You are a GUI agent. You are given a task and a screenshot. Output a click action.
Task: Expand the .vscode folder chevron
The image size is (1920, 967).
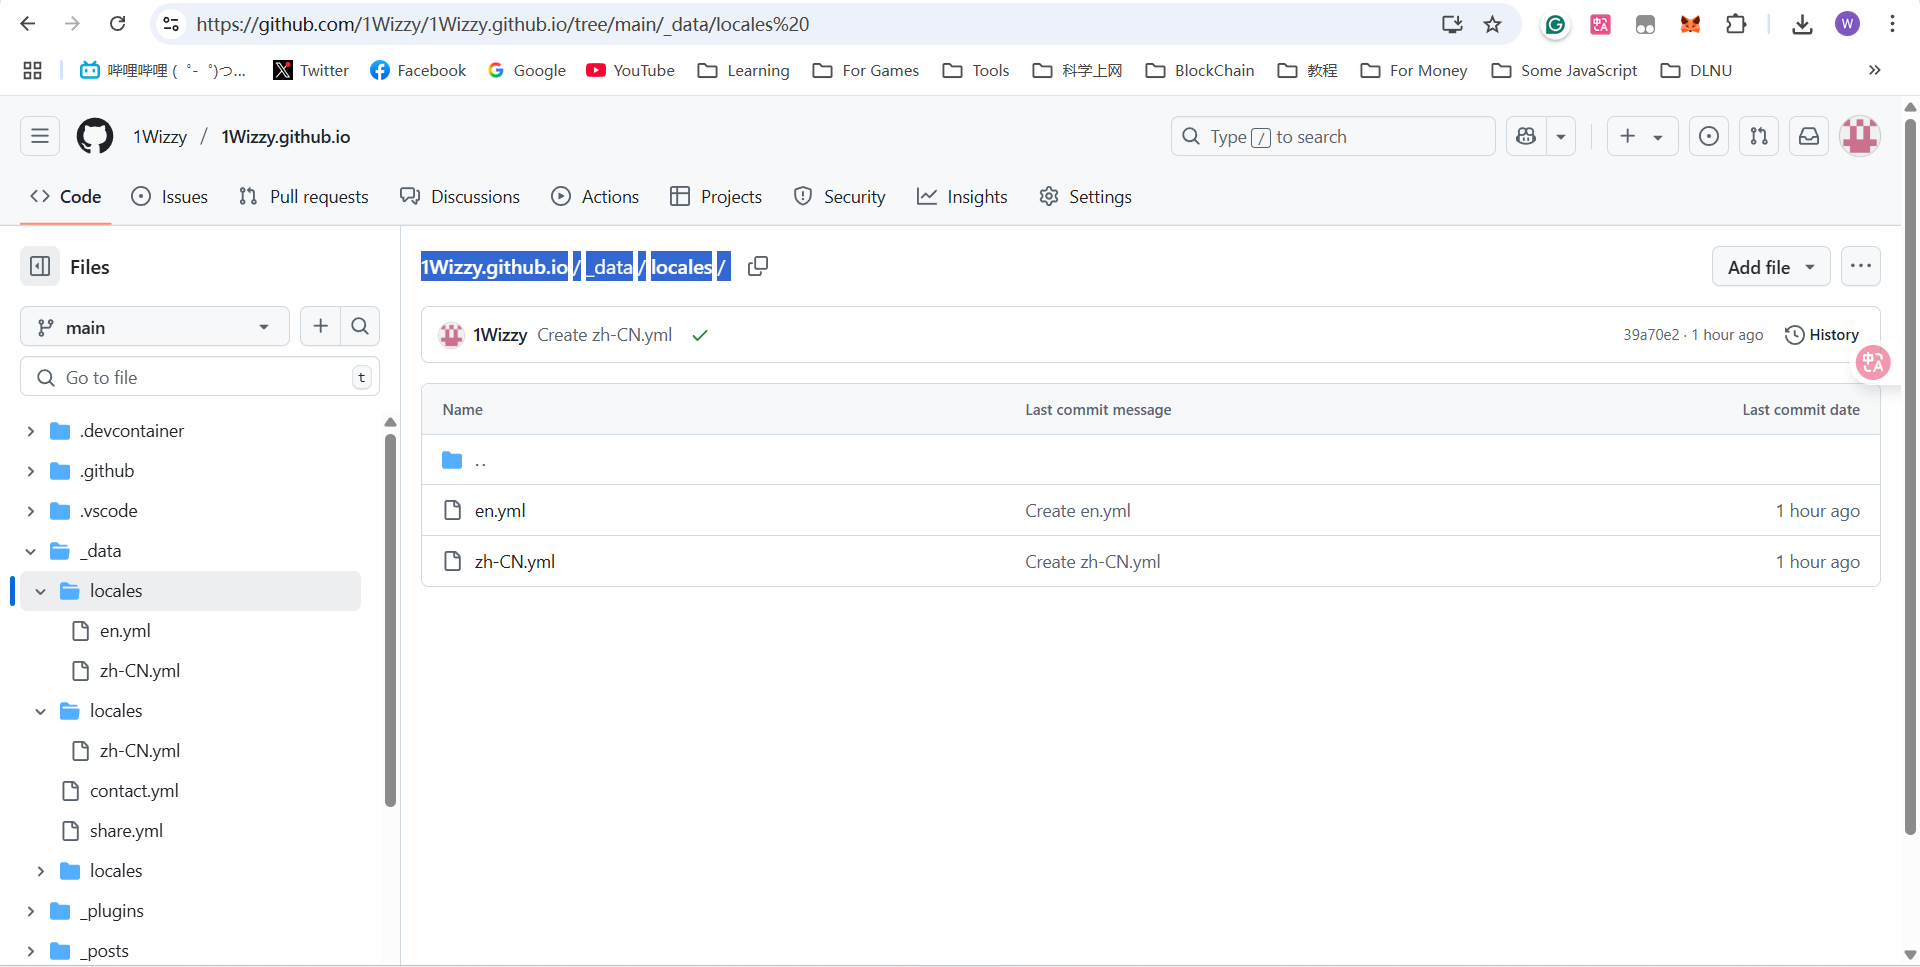30,511
